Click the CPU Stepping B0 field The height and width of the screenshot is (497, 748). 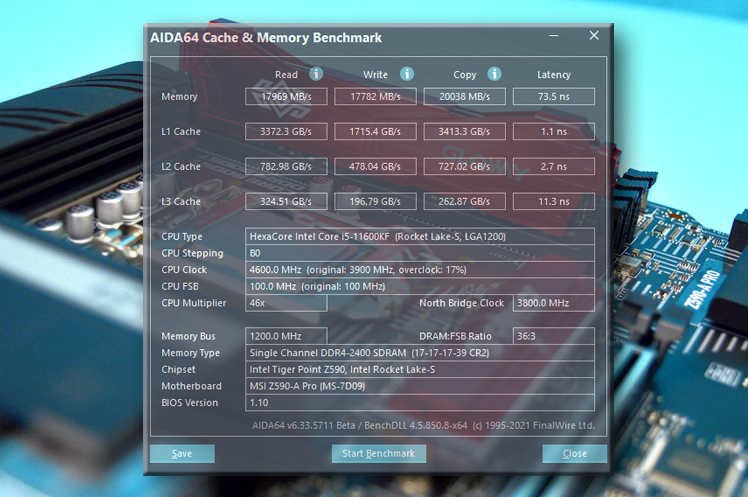420,253
